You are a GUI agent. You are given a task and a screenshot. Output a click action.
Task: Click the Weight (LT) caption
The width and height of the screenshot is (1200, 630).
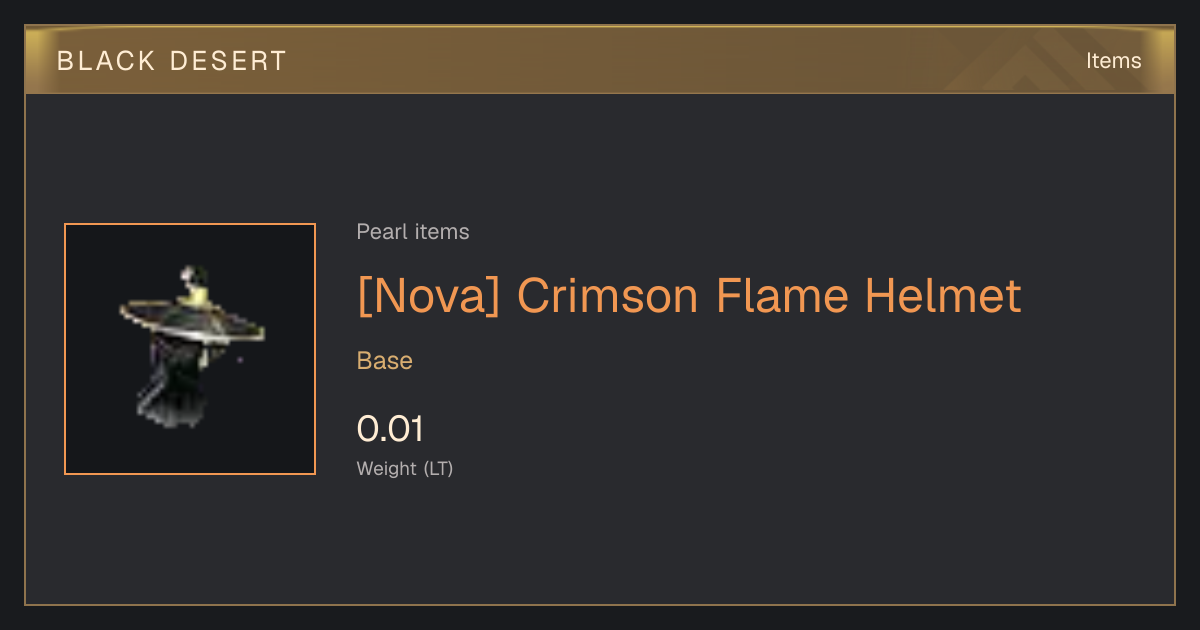pos(405,468)
